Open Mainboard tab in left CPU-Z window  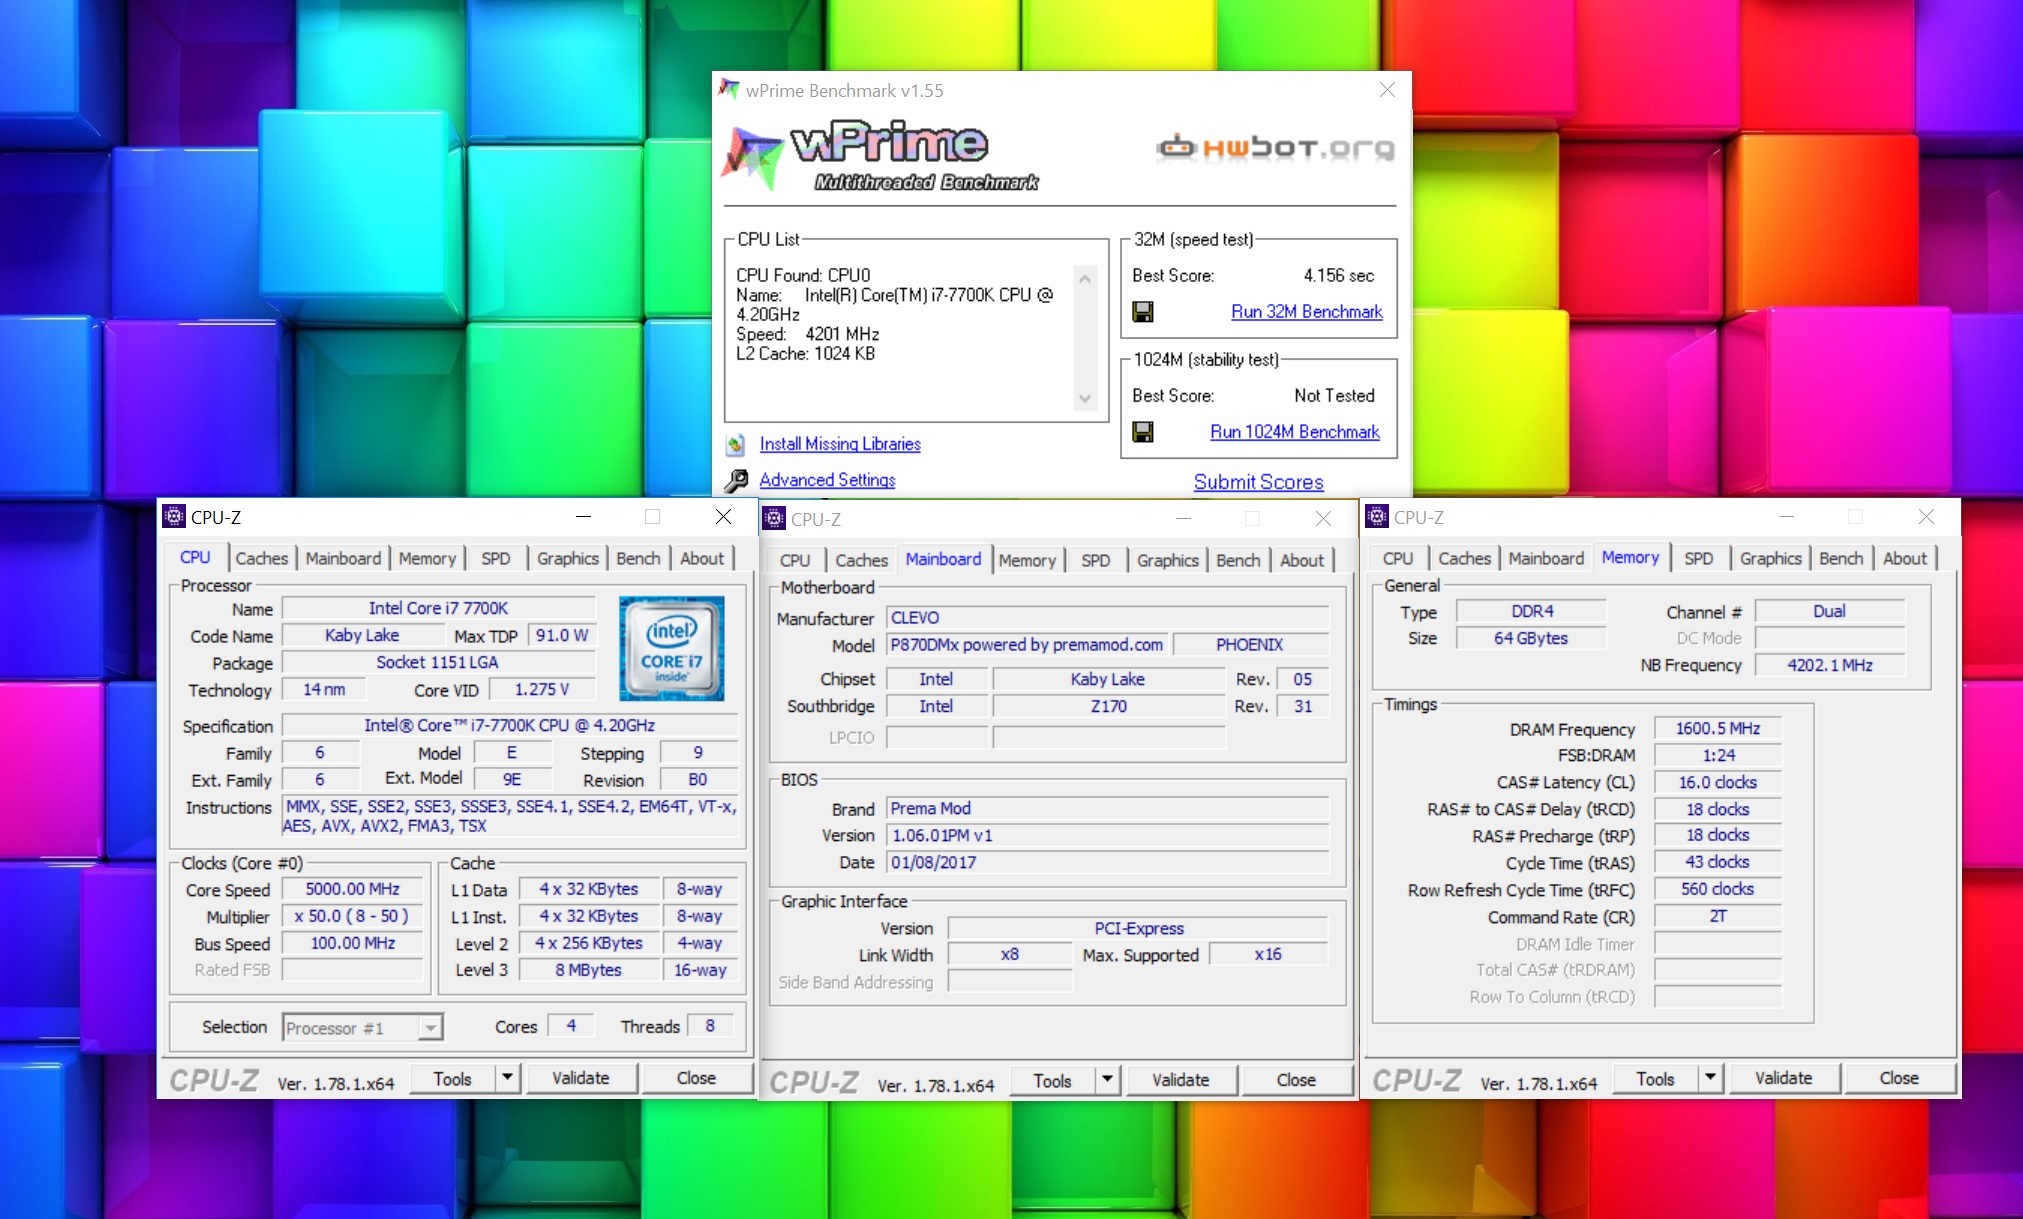tap(343, 558)
